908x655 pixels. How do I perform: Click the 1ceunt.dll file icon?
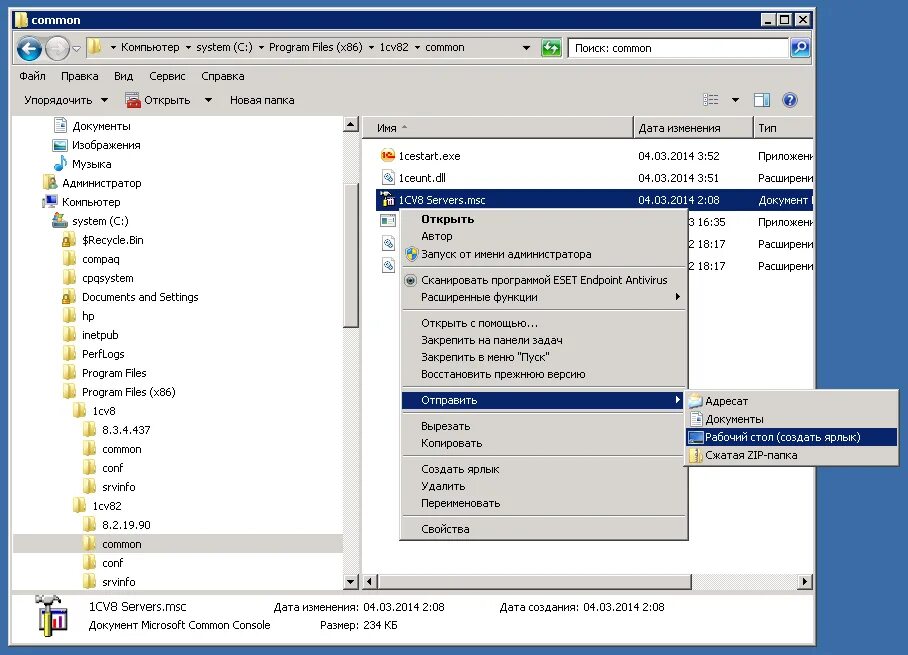[388, 177]
